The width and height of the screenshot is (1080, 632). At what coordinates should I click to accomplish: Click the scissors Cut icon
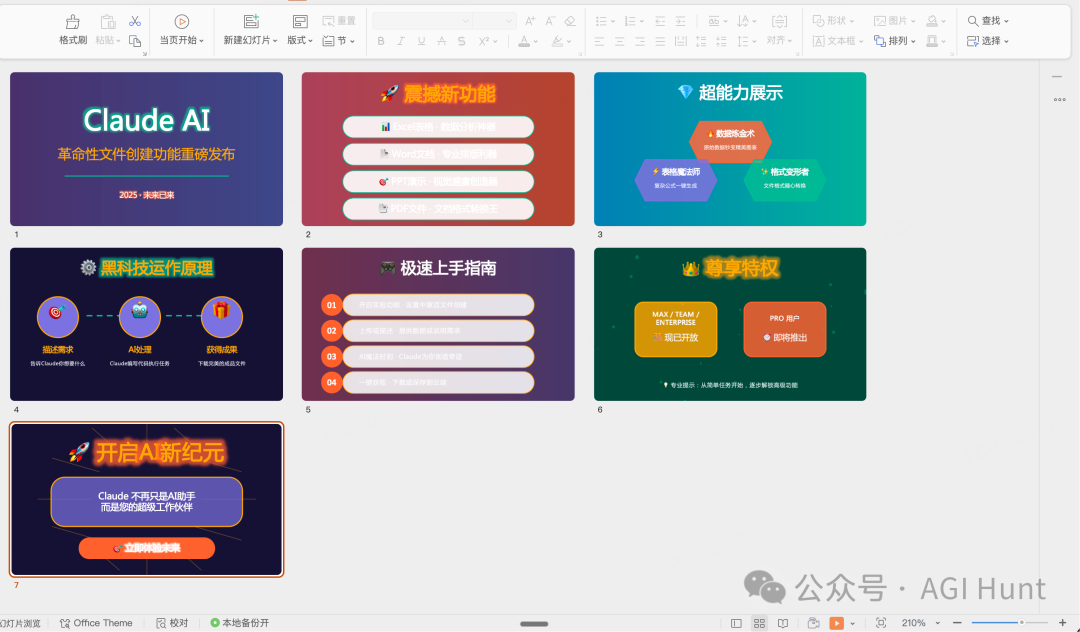tap(135, 21)
